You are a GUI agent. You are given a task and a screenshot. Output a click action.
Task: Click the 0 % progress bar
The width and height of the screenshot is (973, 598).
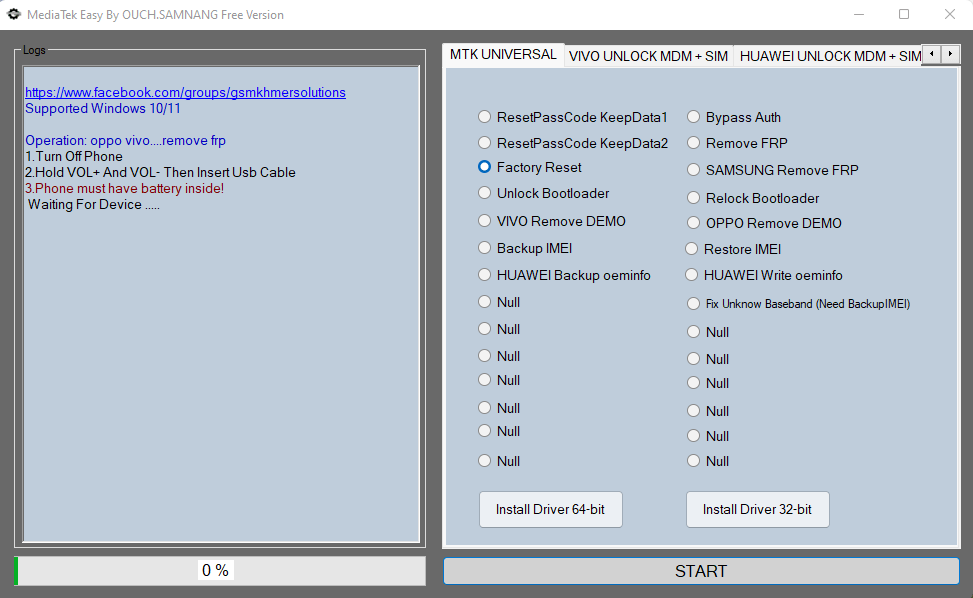[x=216, y=570]
